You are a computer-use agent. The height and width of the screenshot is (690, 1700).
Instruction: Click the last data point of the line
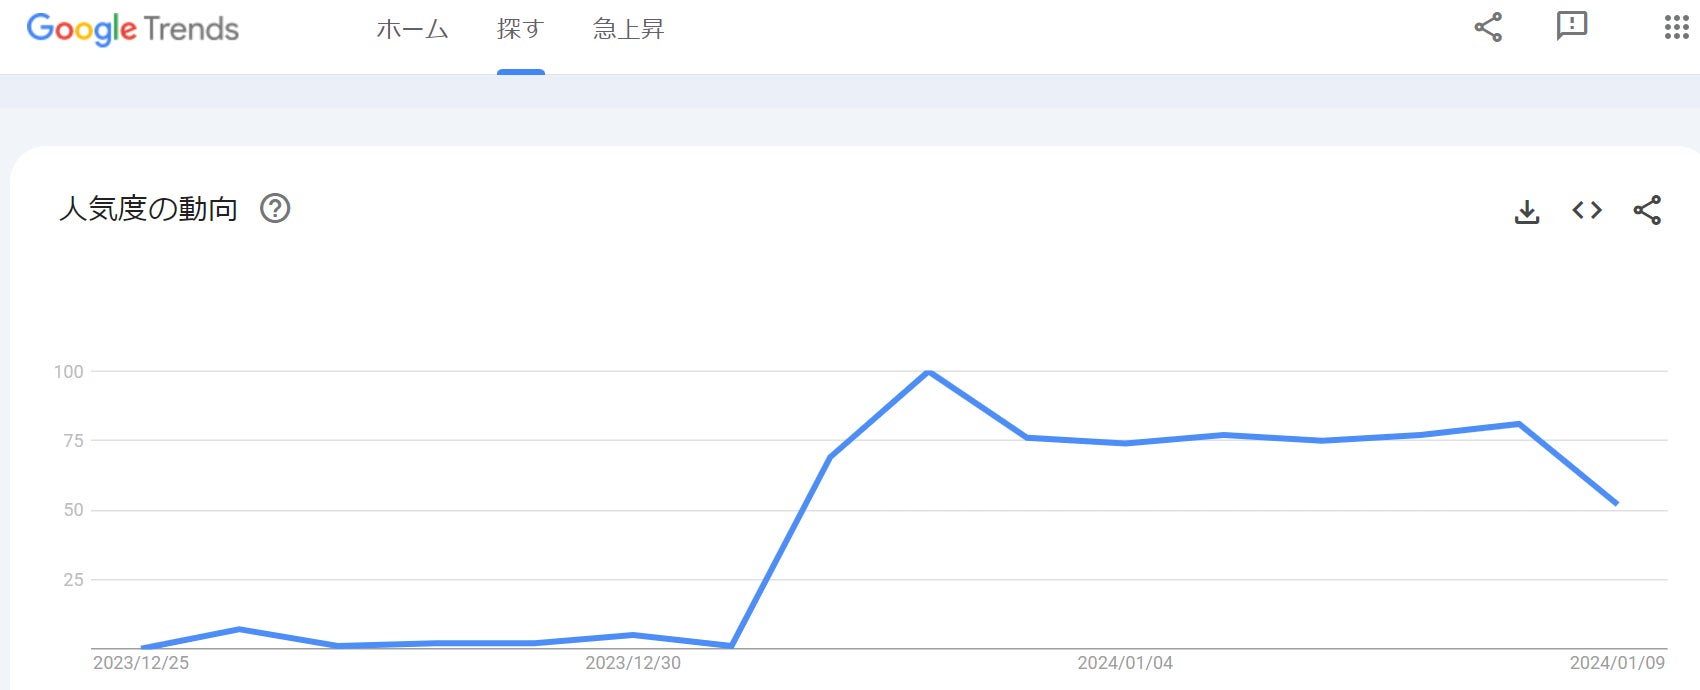1616,503
